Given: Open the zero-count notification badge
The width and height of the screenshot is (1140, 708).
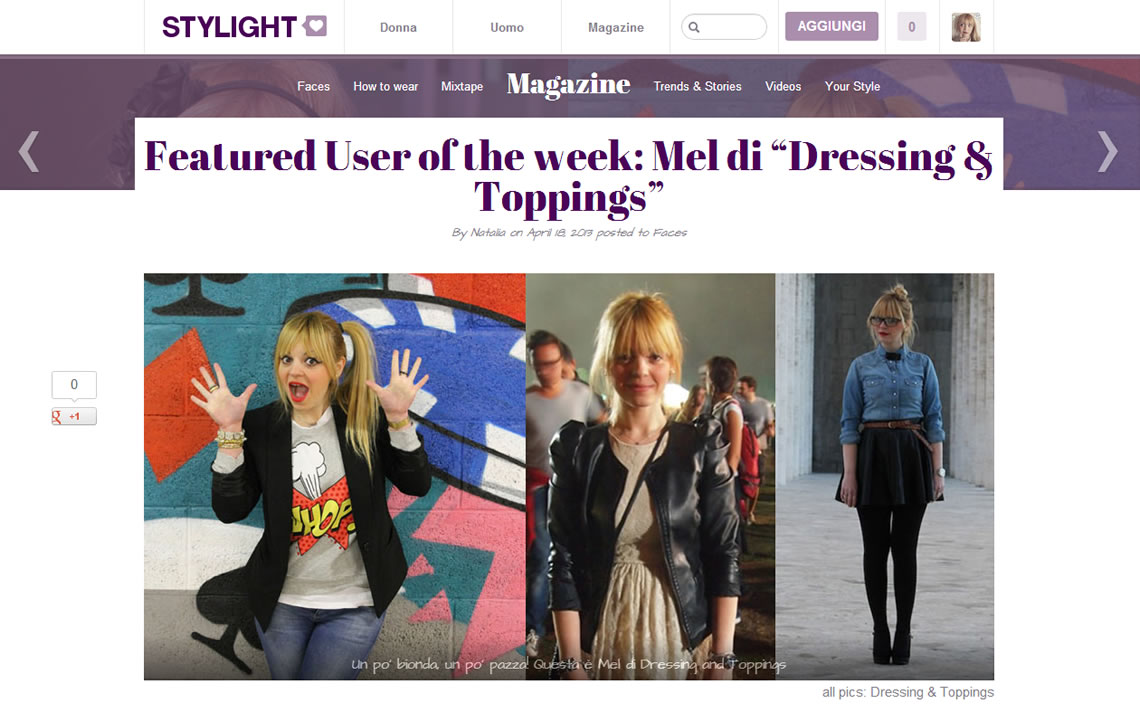Looking at the screenshot, I should click(x=912, y=27).
